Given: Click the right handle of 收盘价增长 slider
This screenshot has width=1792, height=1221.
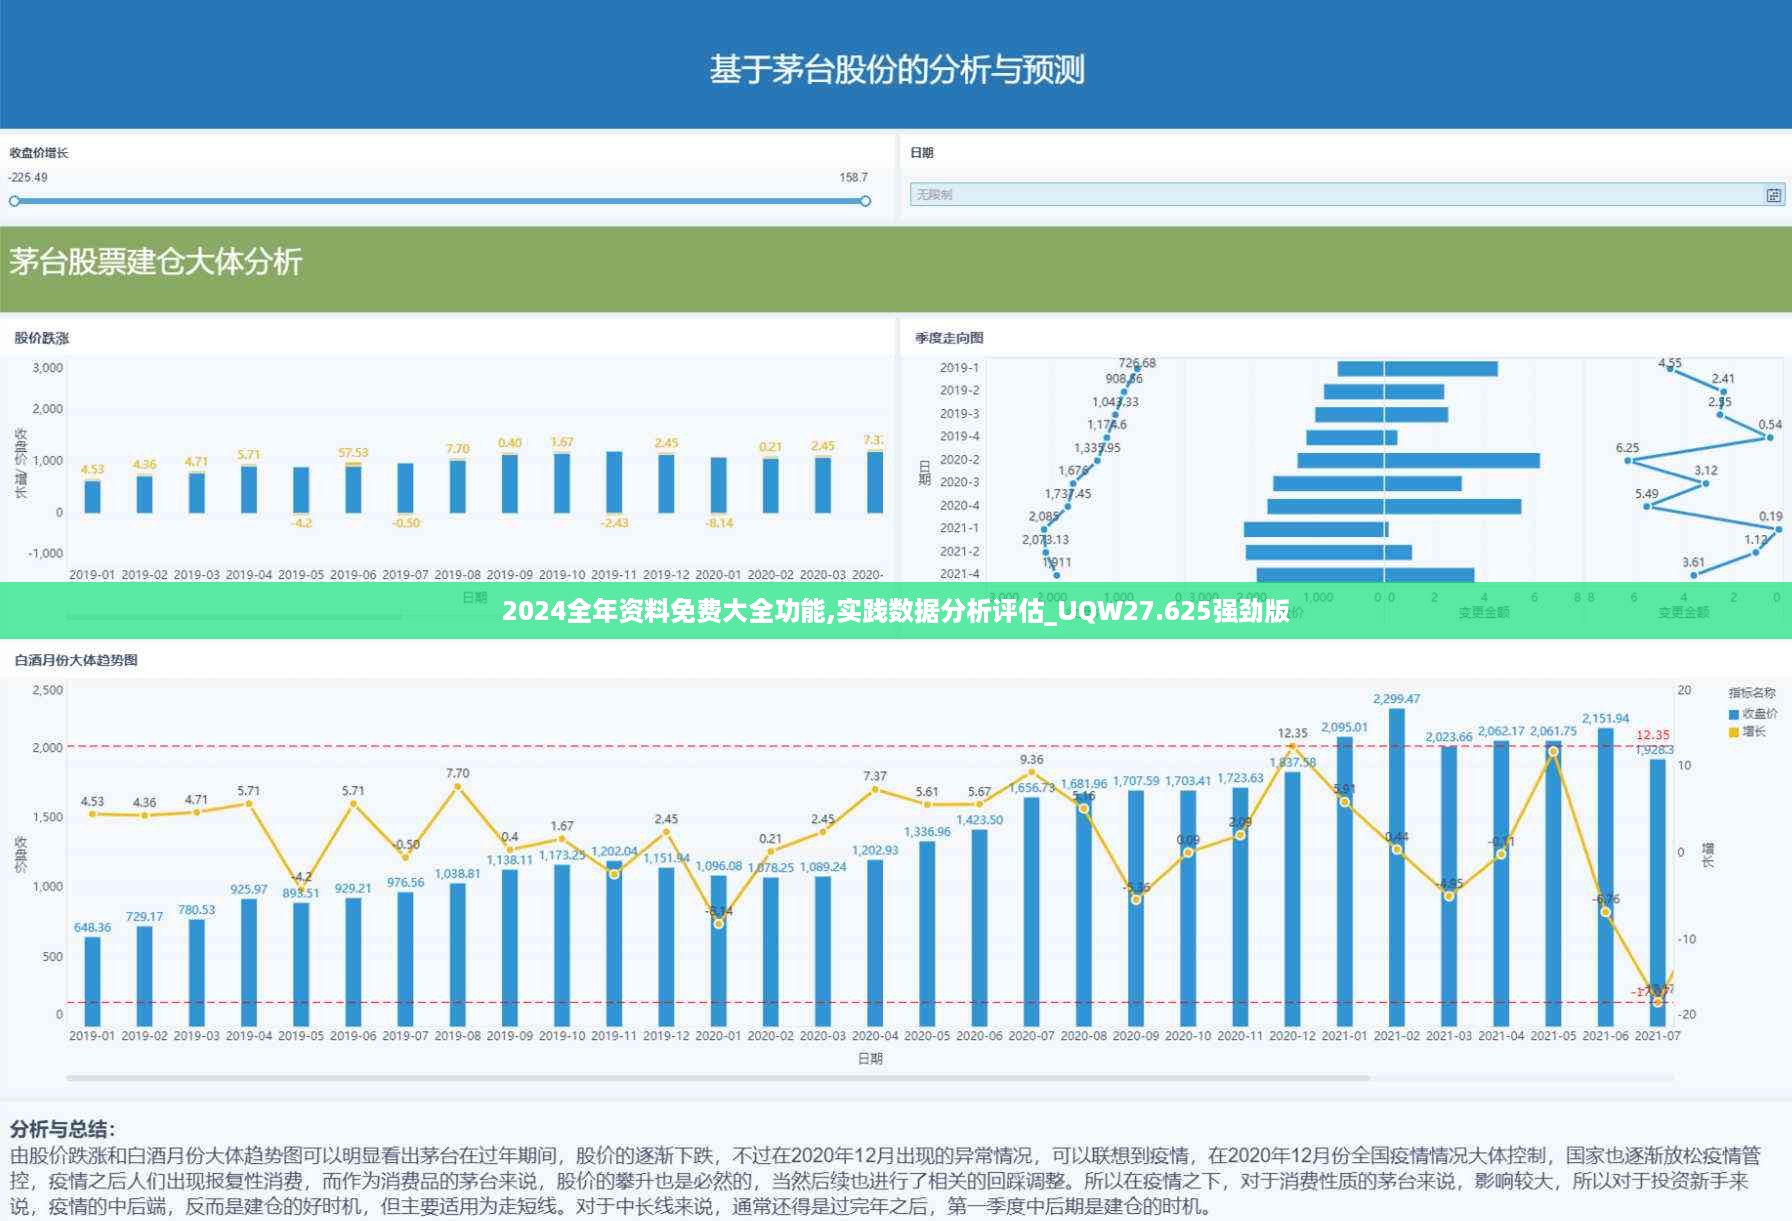Looking at the screenshot, I should point(865,201).
